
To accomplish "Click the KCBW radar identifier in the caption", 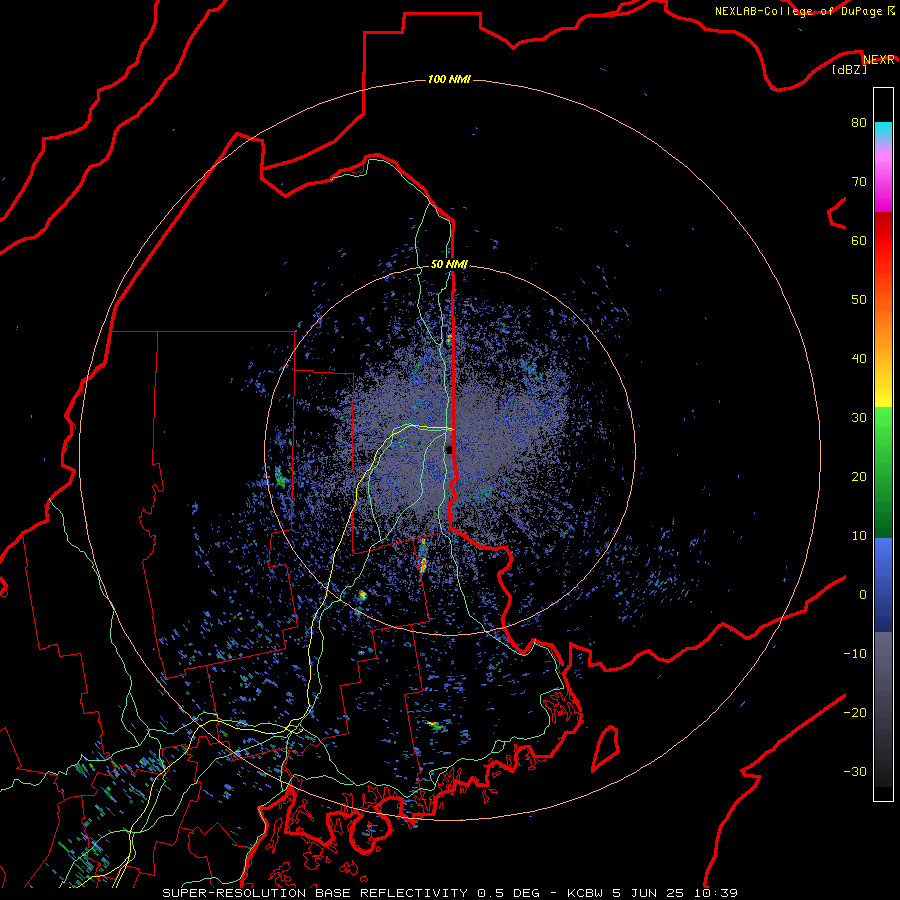I will coord(585,893).
